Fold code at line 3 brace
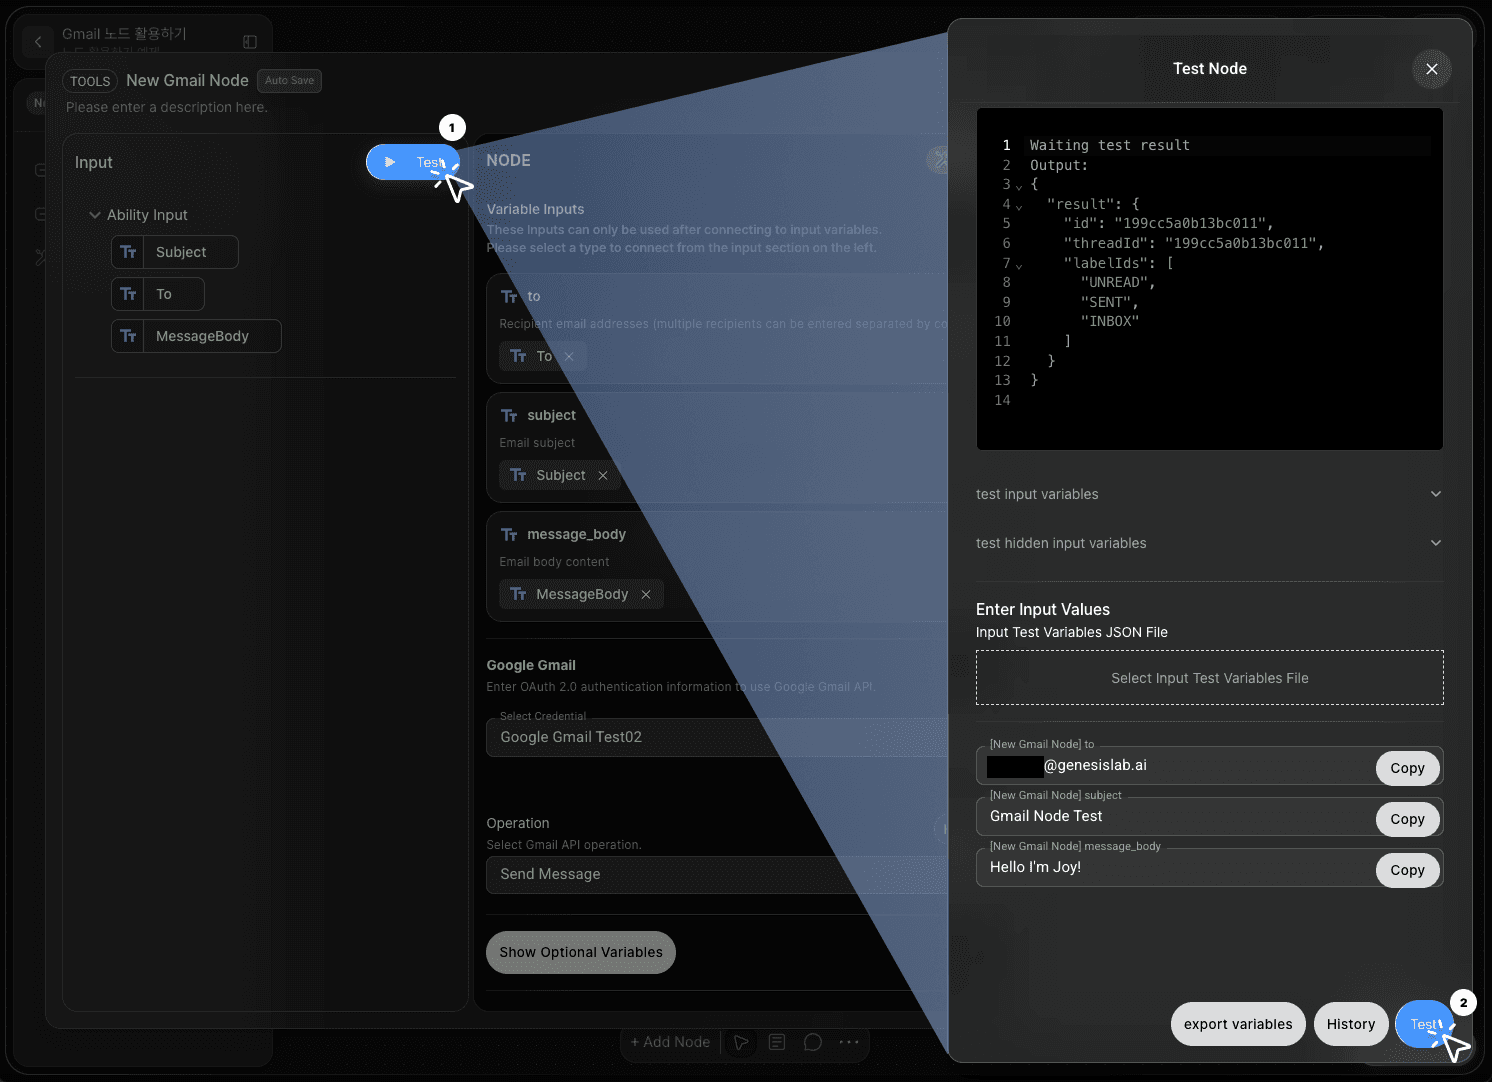This screenshot has height=1082, width=1492. [1019, 186]
